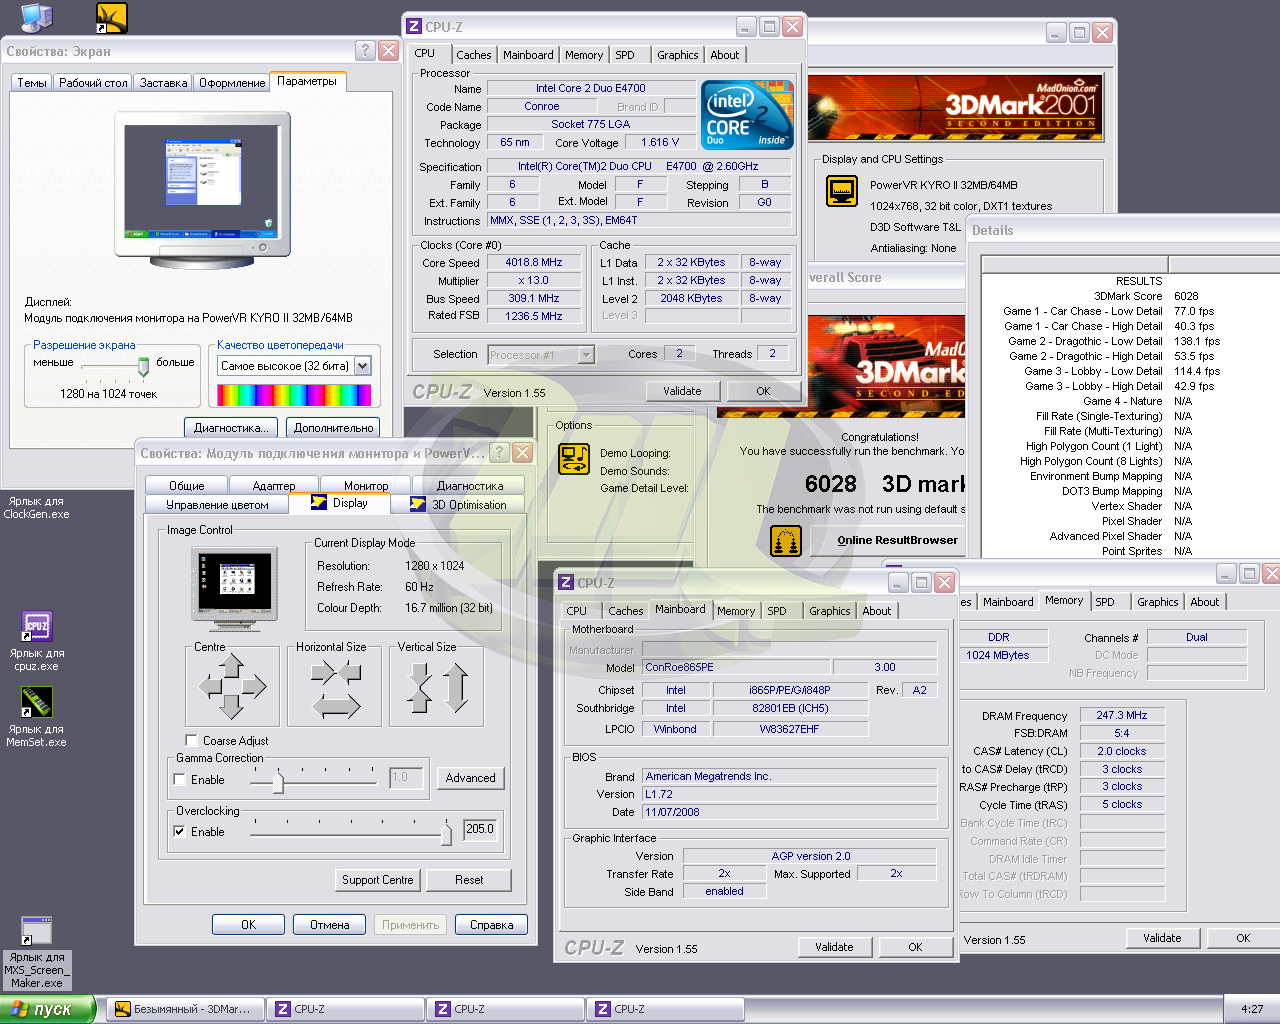Enable the Gamma Correction checkbox
Image resolution: width=1280 pixels, height=1024 pixels.
(x=180, y=780)
